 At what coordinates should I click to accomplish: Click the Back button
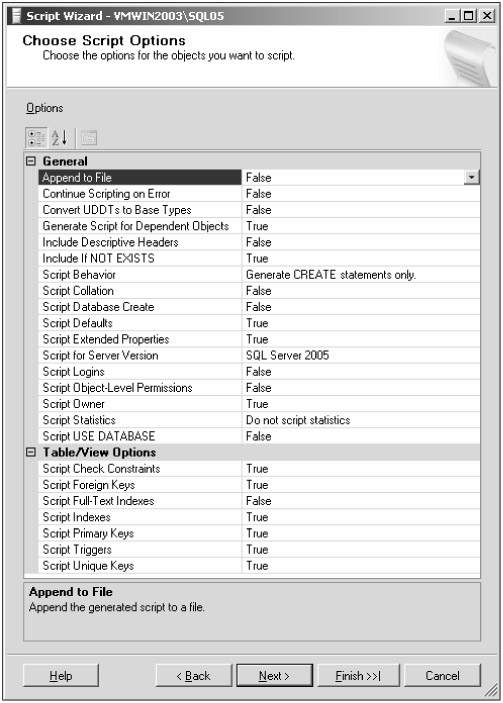point(194,676)
